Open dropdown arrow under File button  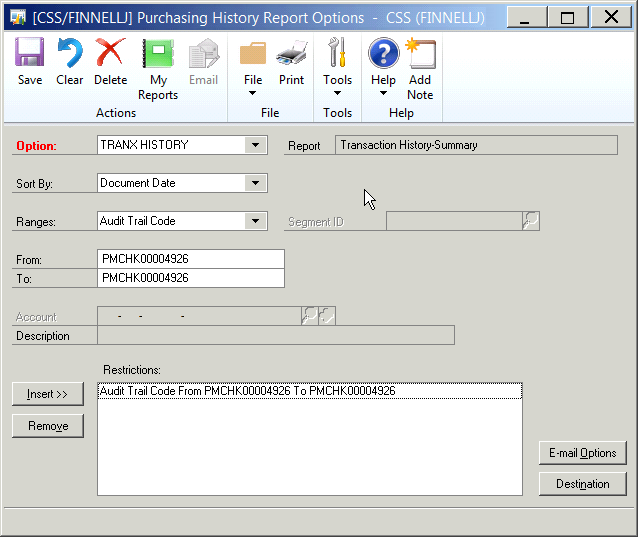tap(252, 93)
